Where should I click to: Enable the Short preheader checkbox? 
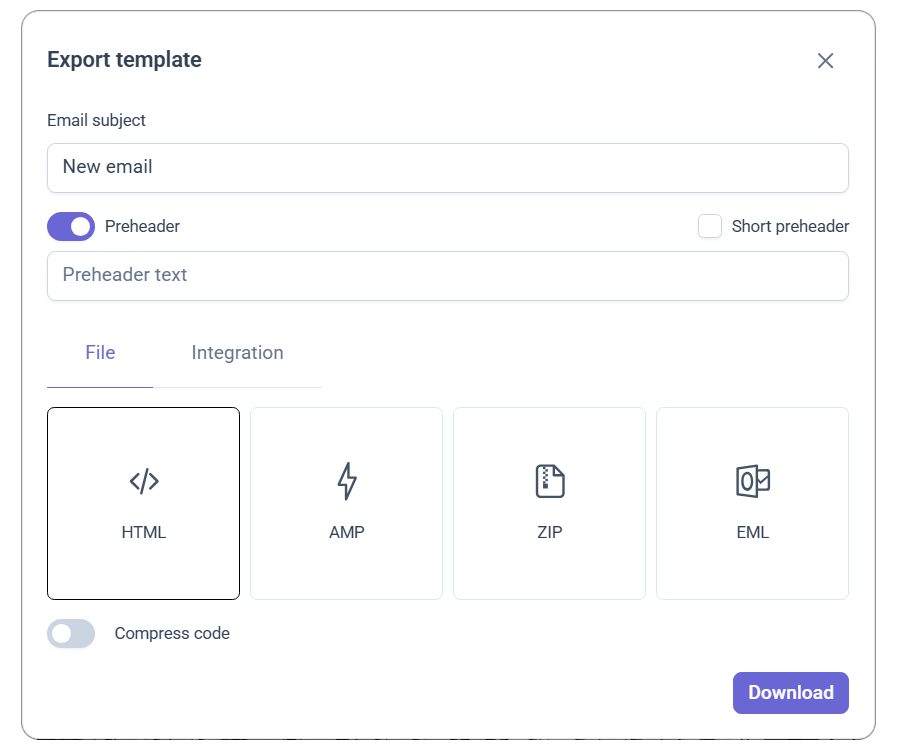[710, 226]
